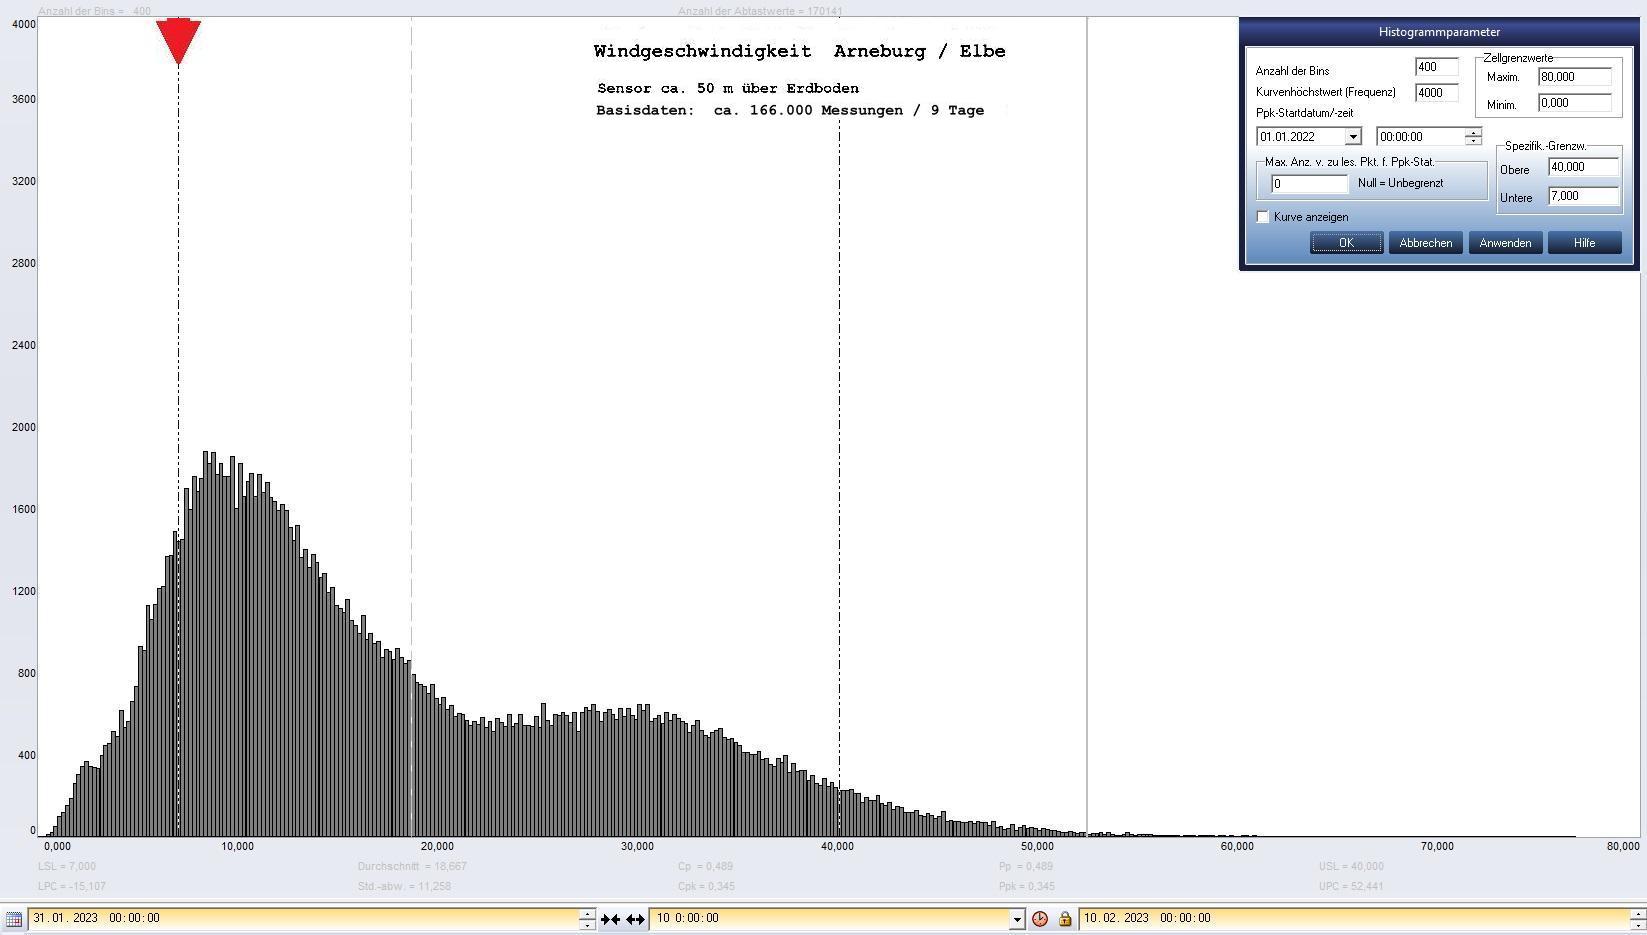Viewport: 1647px width, 935px height.
Task: Click the 'LSL = 7,000' statistic
Action: pos(67,866)
